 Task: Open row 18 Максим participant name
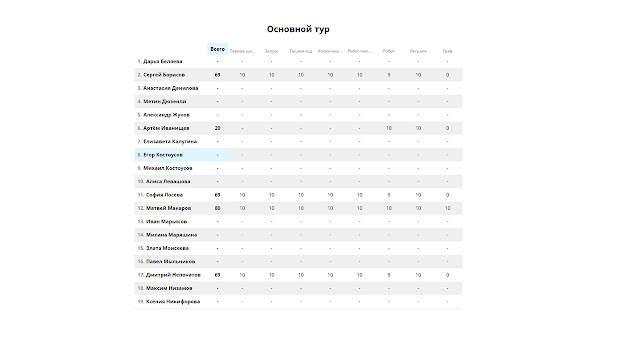(x=169, y=288)
